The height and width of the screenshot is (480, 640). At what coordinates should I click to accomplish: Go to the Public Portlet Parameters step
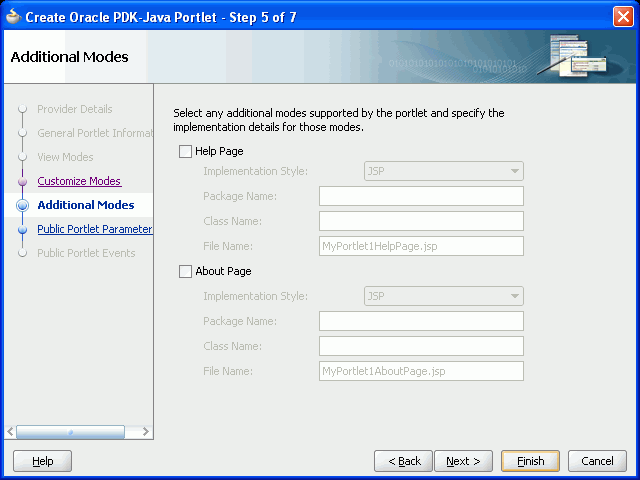[95, 229]
